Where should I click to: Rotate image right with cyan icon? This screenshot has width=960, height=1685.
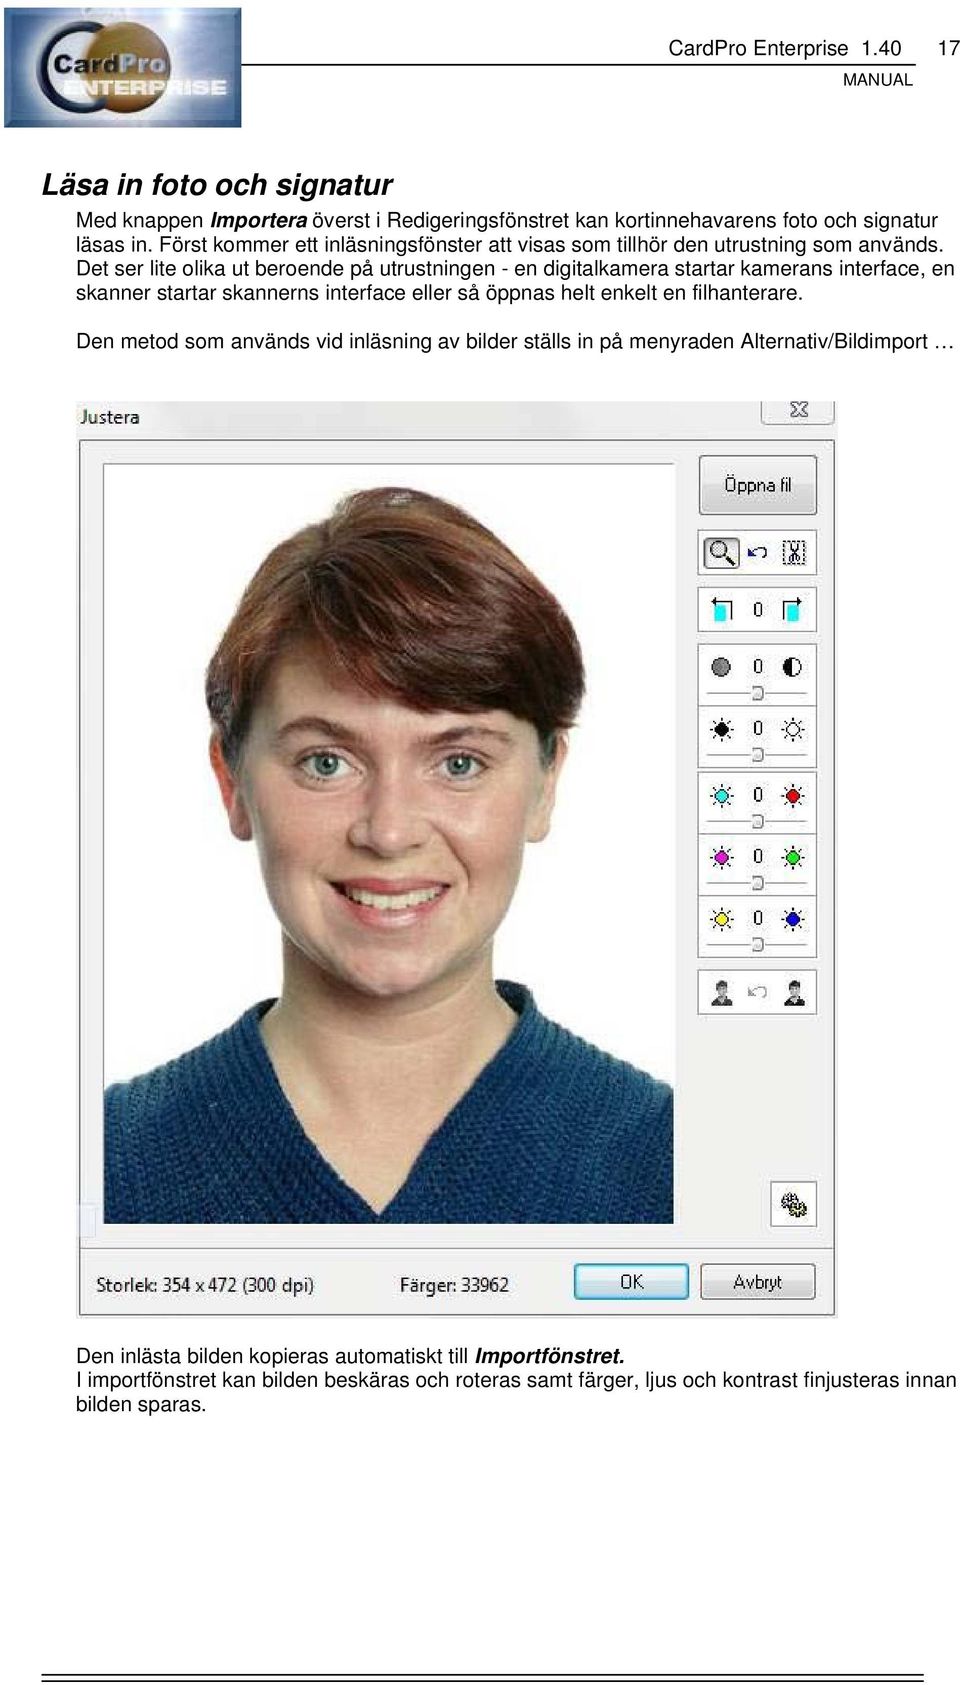[793, 609]
